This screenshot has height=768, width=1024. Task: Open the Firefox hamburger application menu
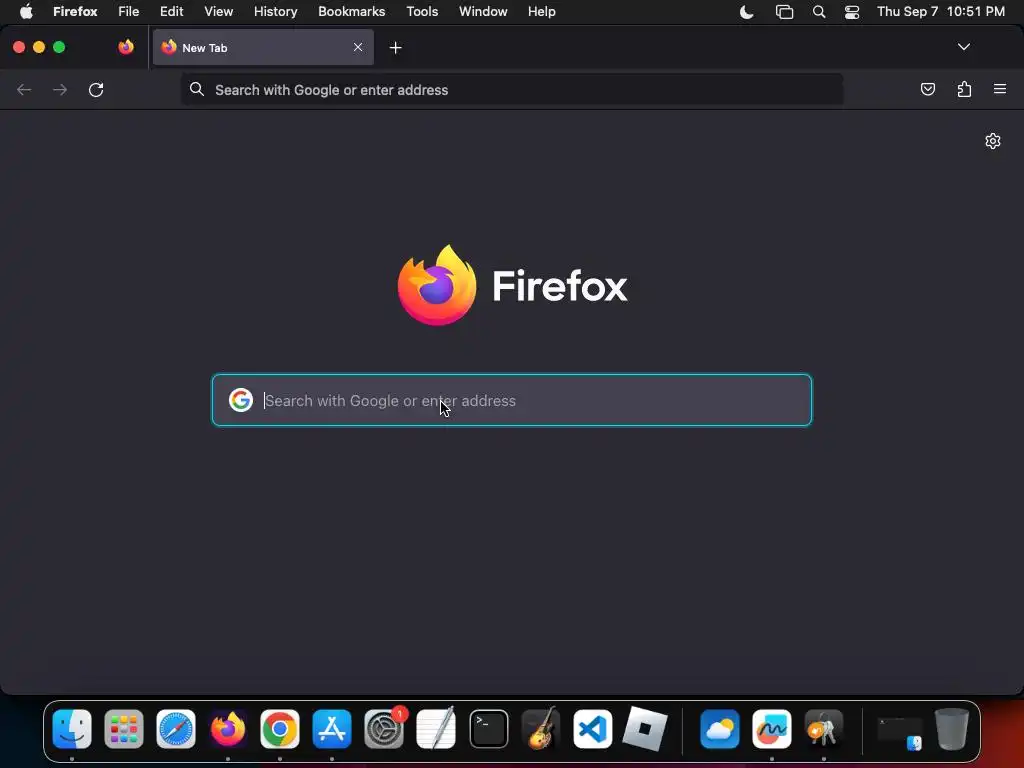pos(1000,89)
